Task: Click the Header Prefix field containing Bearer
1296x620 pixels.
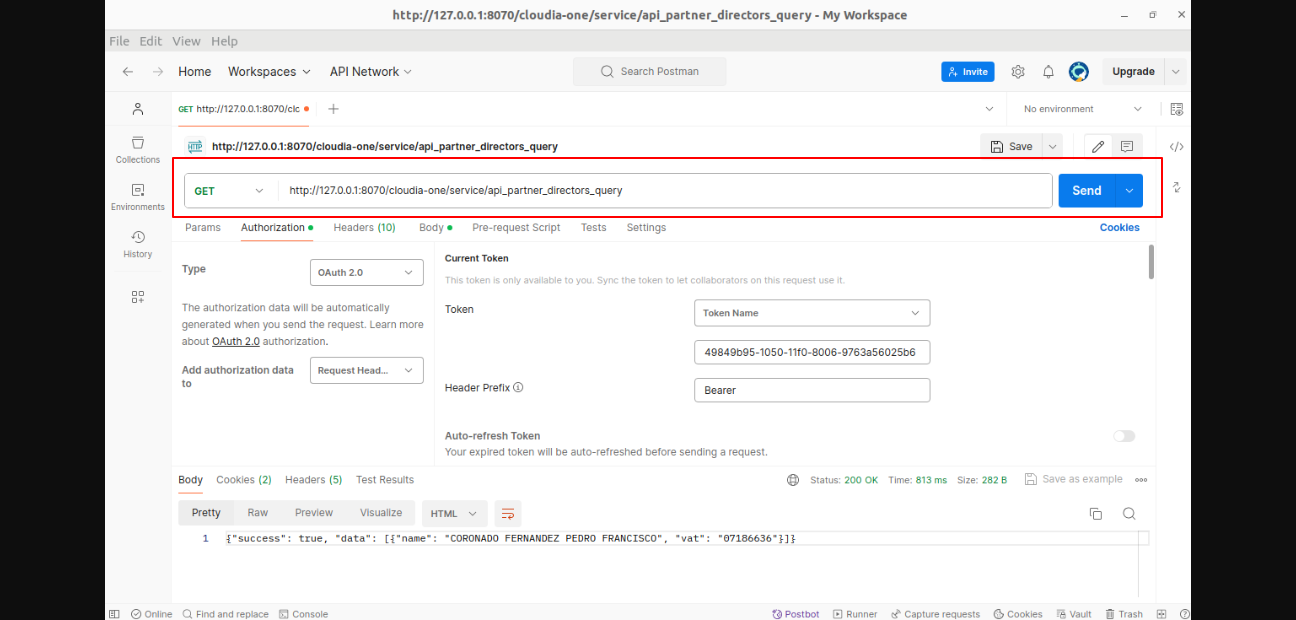Action: pyautogui.click(x=812, y=390)
